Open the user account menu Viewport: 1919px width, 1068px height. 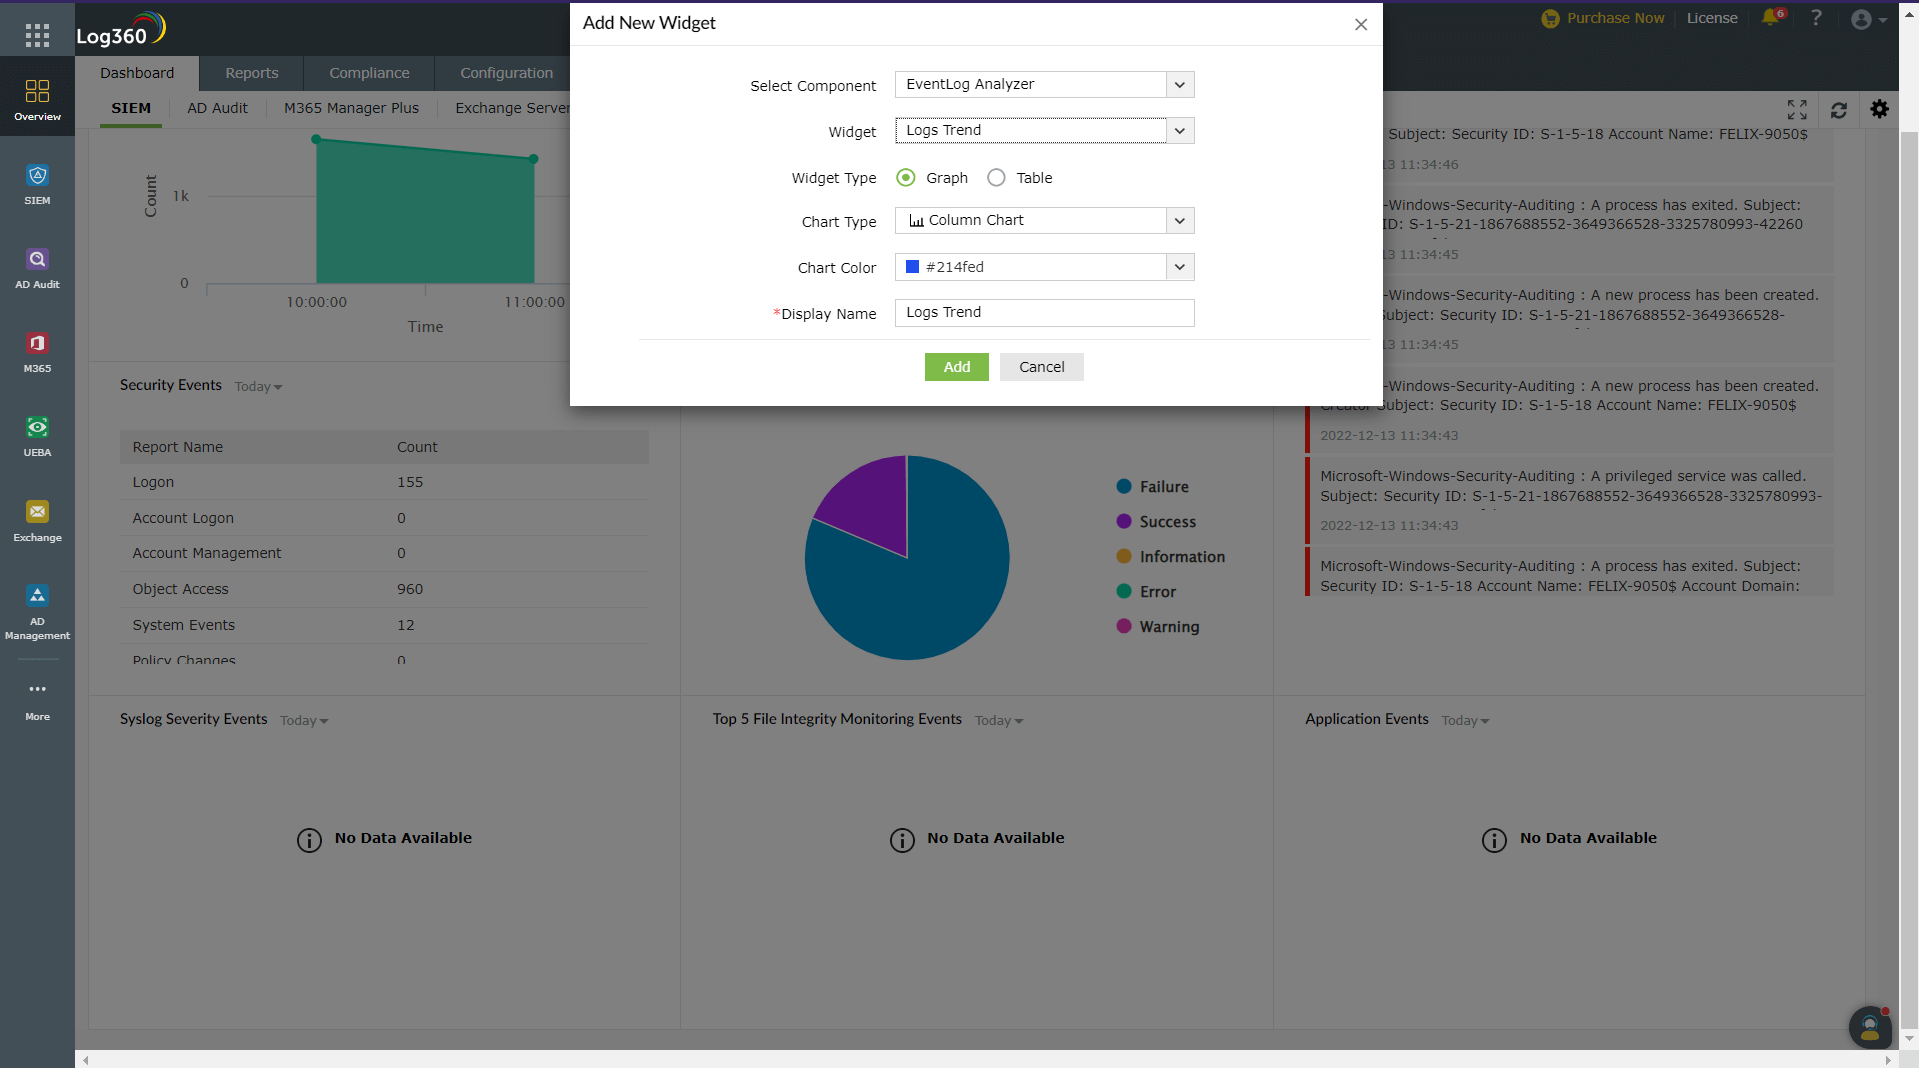(1868, 19)
